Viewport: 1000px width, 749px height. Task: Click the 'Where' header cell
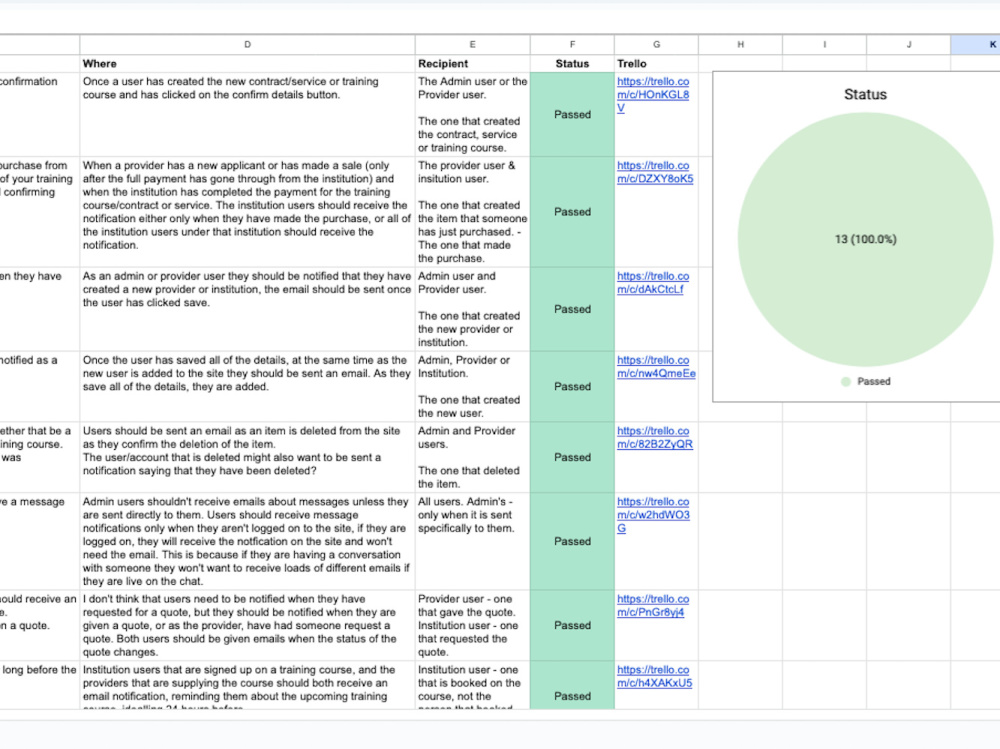coord(247,64)
